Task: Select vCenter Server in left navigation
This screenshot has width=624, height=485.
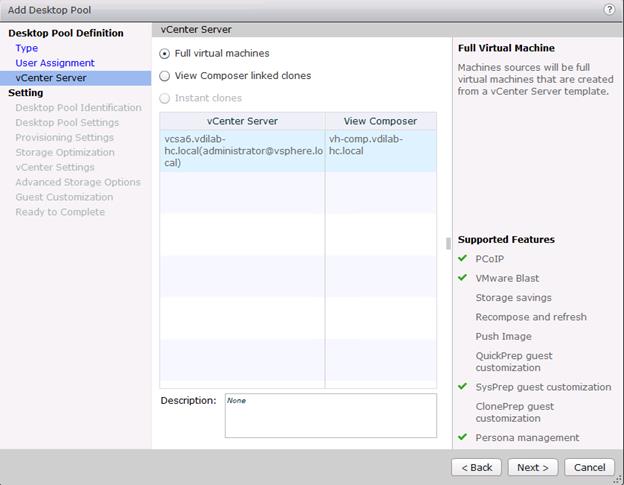Action: click(x=76, y=78)
